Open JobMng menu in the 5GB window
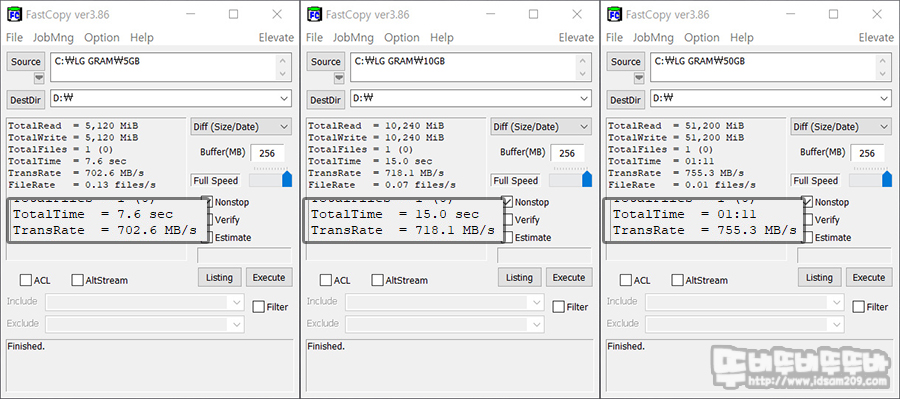 point(53,38)
